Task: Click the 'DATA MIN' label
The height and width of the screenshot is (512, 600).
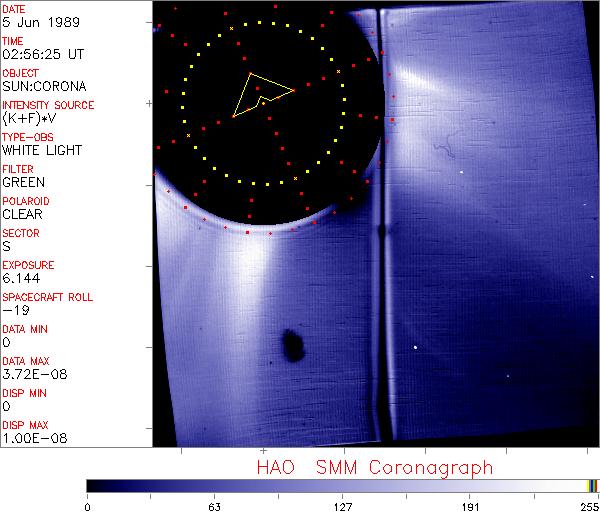Action: tap(25, 329)
